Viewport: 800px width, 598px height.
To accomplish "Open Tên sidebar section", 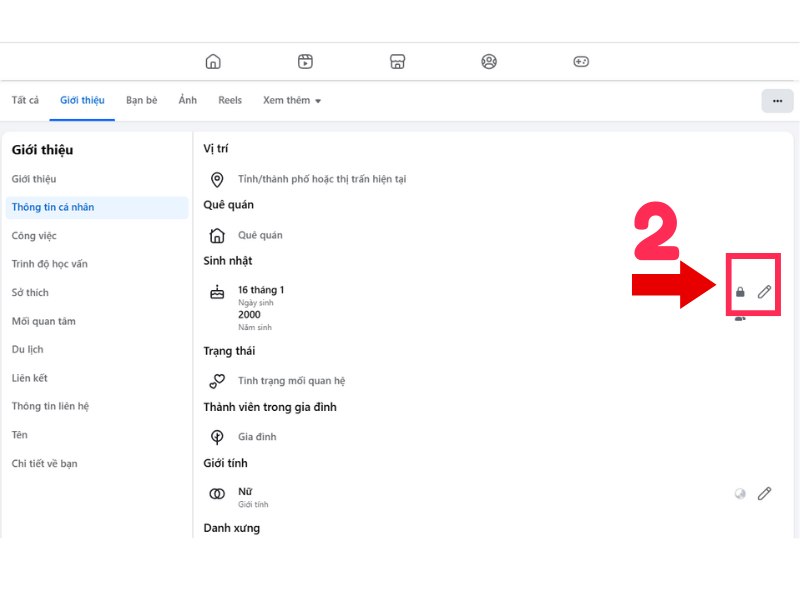I will click(19, 435).
